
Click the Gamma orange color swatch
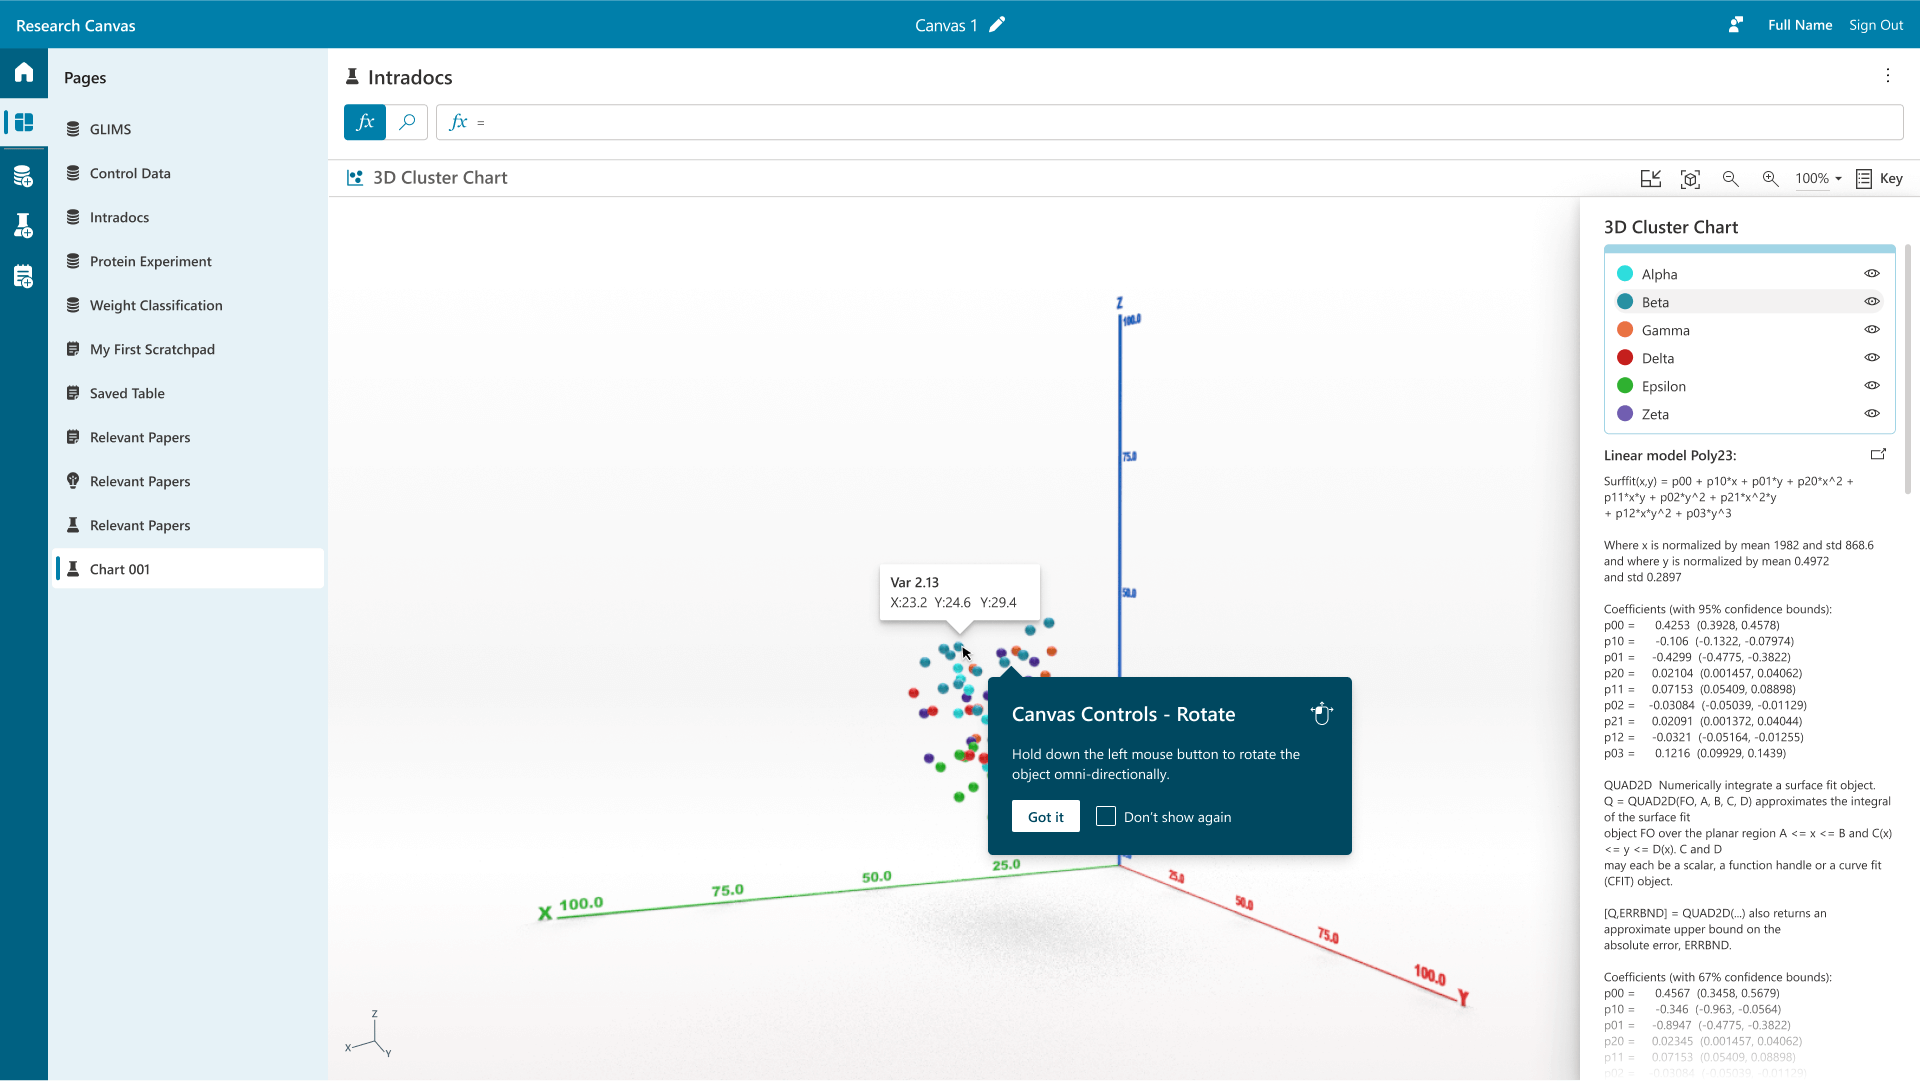pyautogui.click(x=1625, y=330)
